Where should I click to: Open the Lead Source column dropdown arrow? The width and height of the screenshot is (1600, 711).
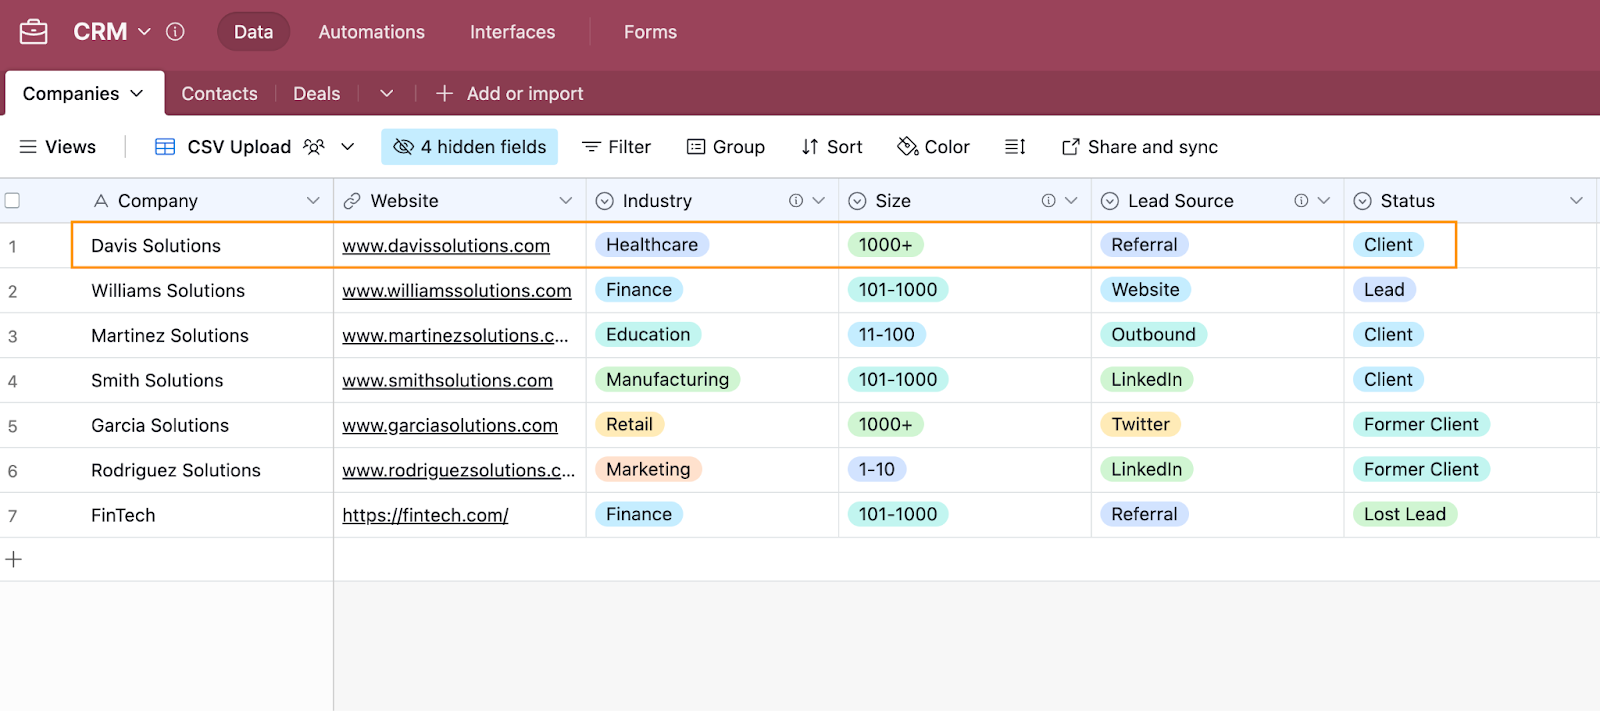point(1324,201)
